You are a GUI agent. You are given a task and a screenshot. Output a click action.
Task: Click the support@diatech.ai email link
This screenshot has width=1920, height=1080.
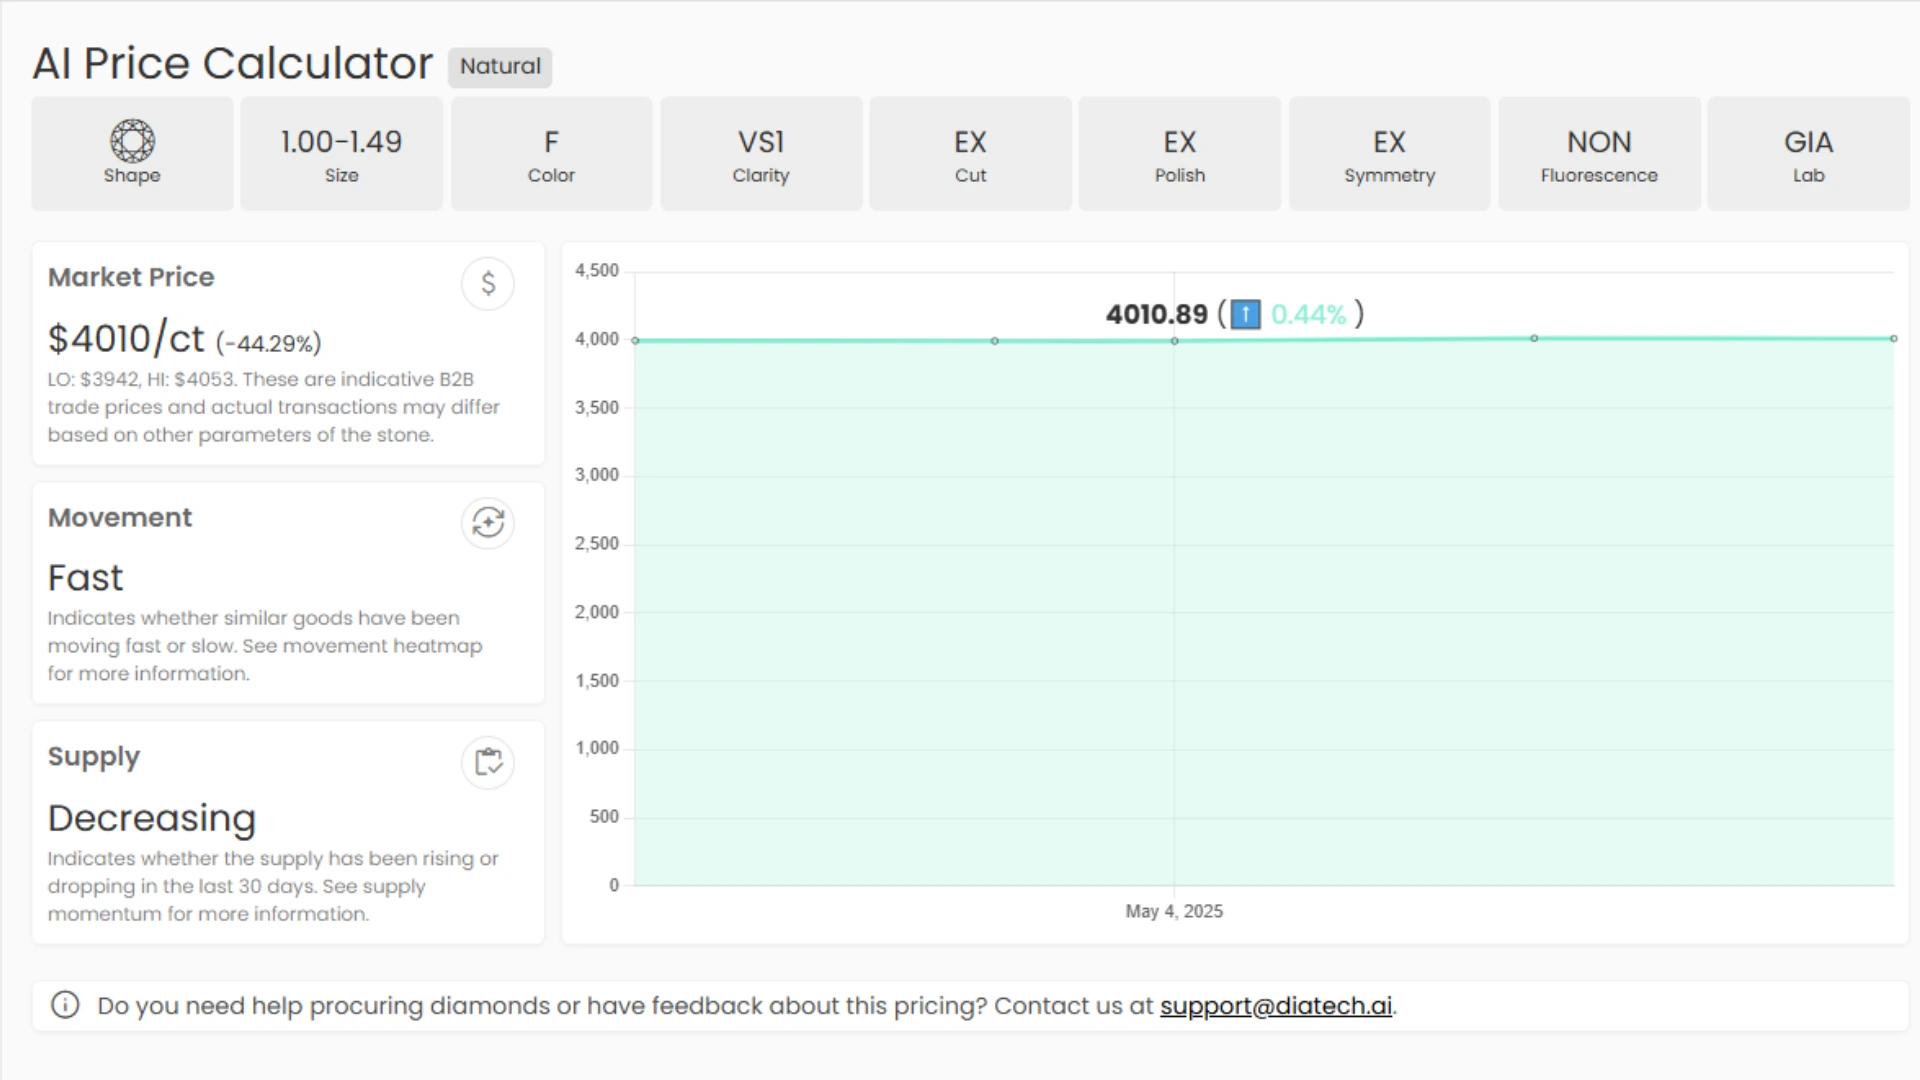1275,1006
